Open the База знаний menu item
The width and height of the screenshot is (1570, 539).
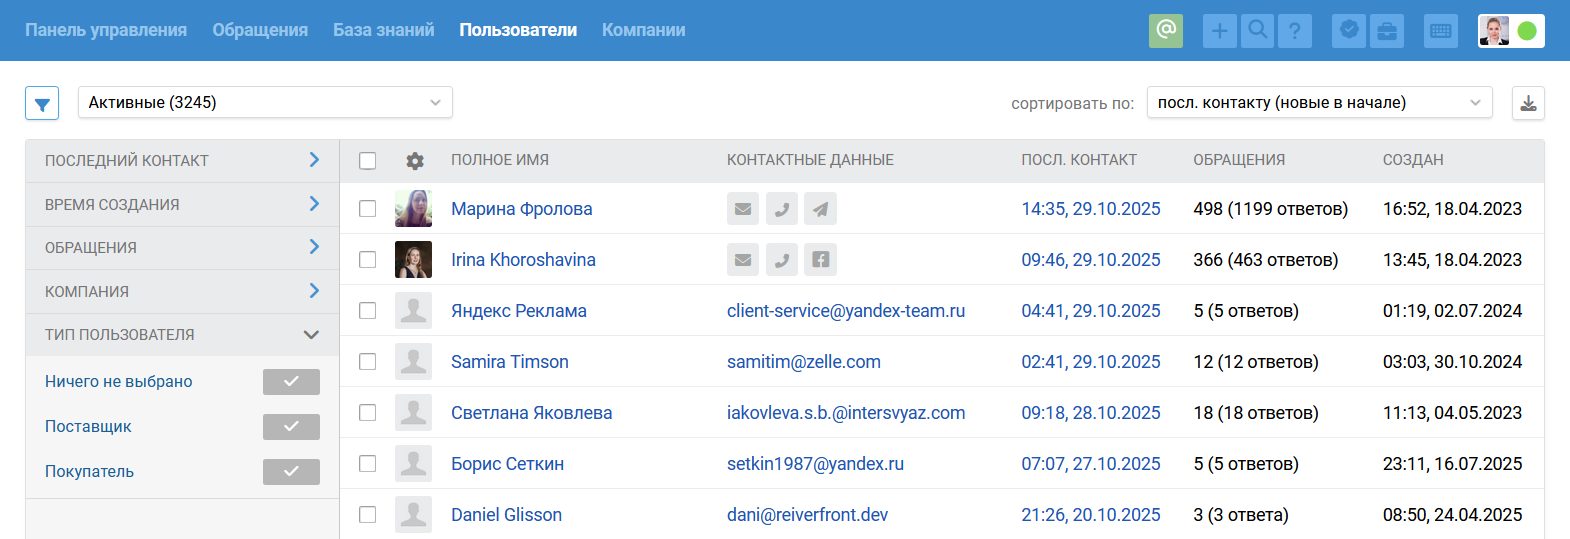pos(384,30)
